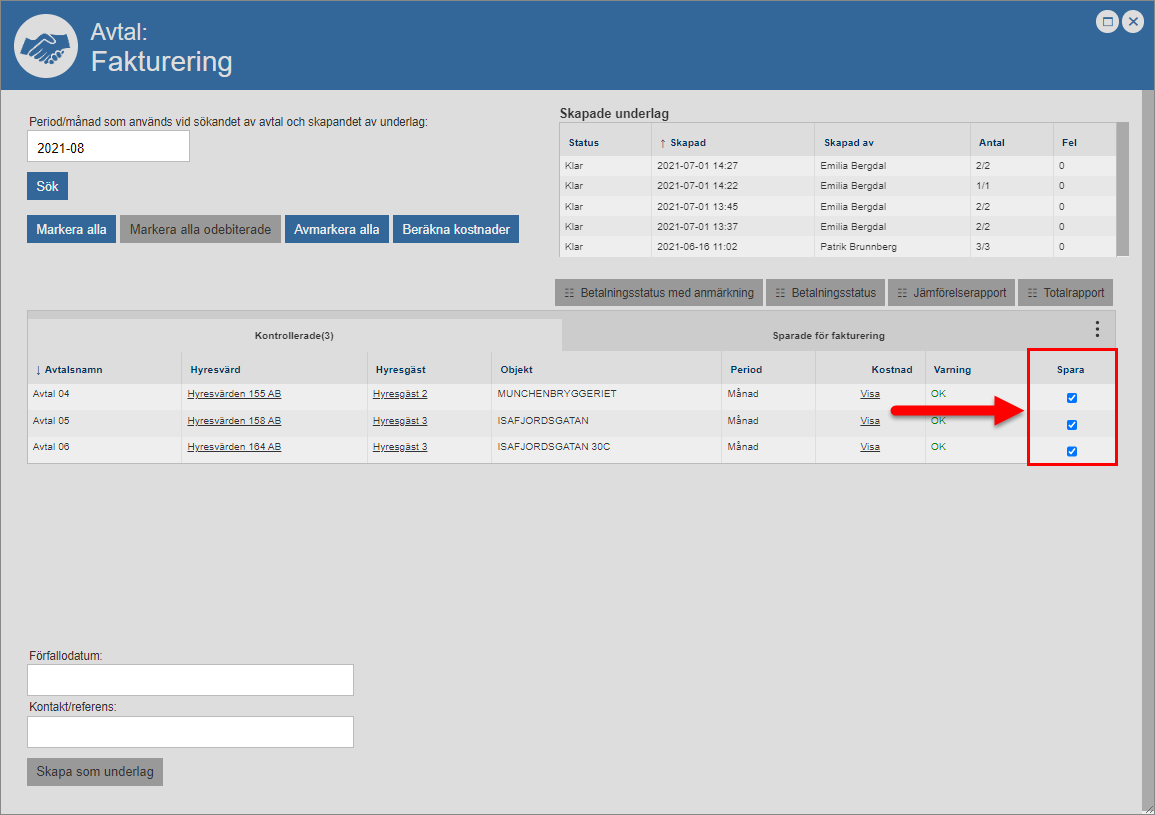Click the handshake Avtal logo icon
Screen dimensions: 1155x815
pyautogui.click(x=45, y=47)
